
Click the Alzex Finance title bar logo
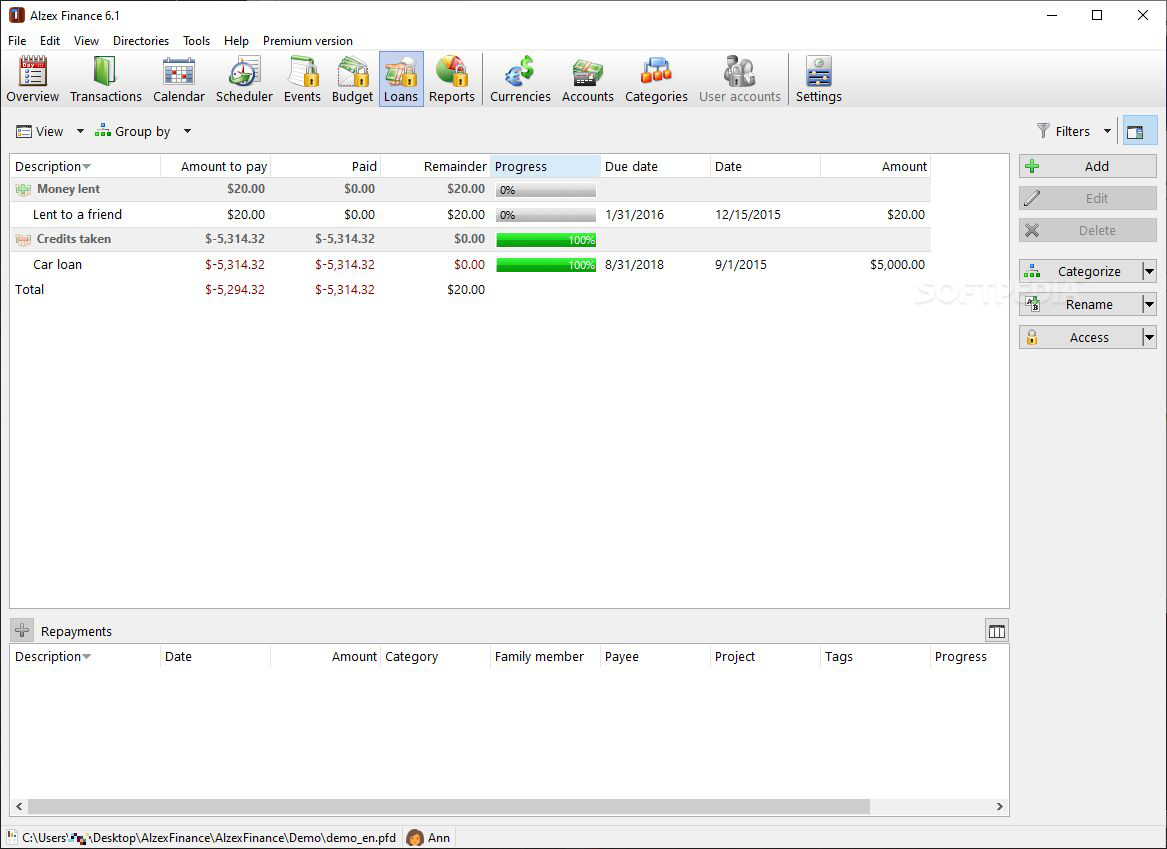pos(16,15)
